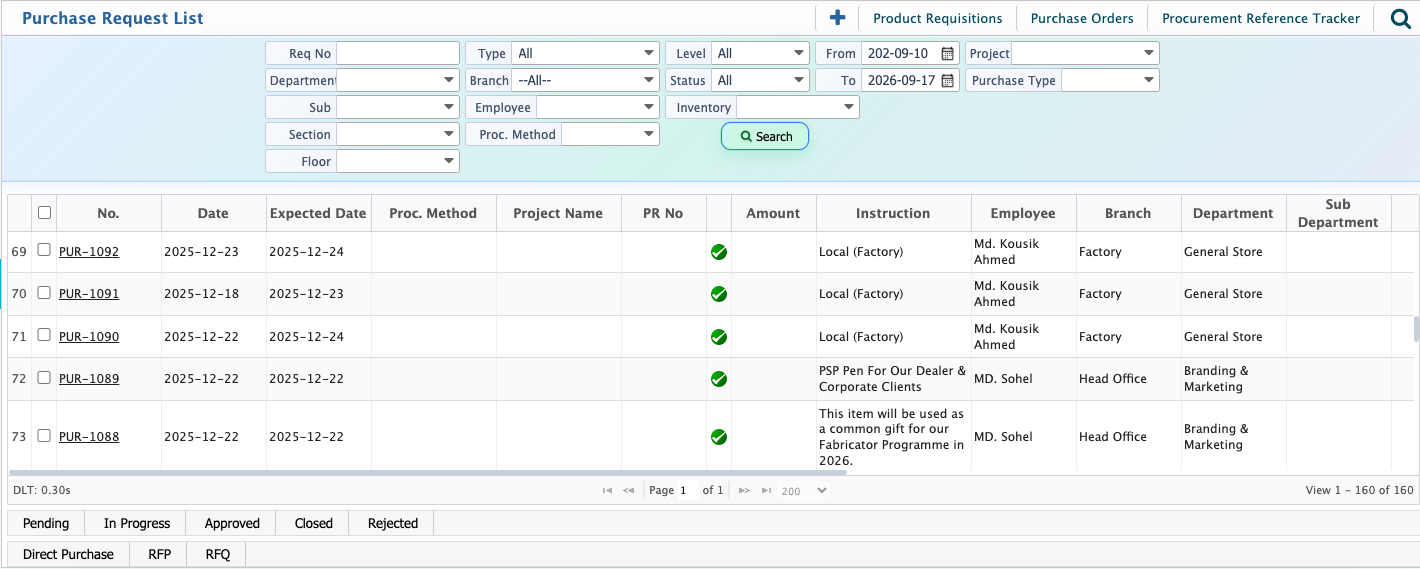Click the page number input field
This screenshot has height=569, width=1420.
[x=687, y=491]
